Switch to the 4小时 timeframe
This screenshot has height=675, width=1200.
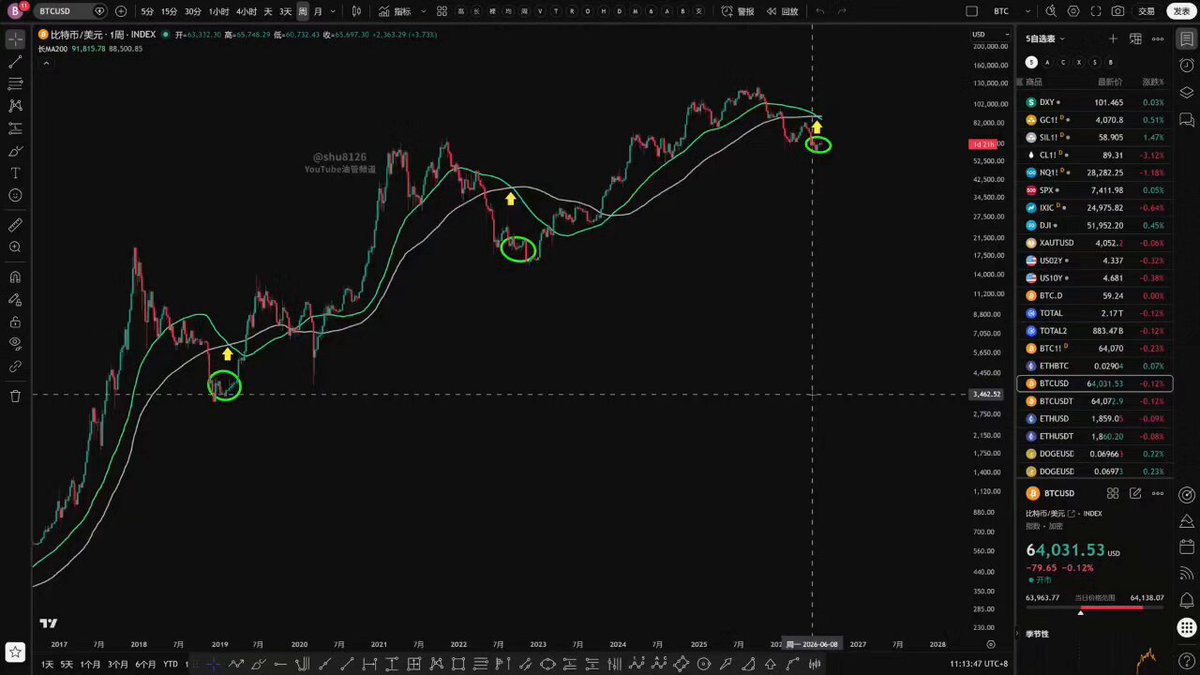tap(245, 11)
